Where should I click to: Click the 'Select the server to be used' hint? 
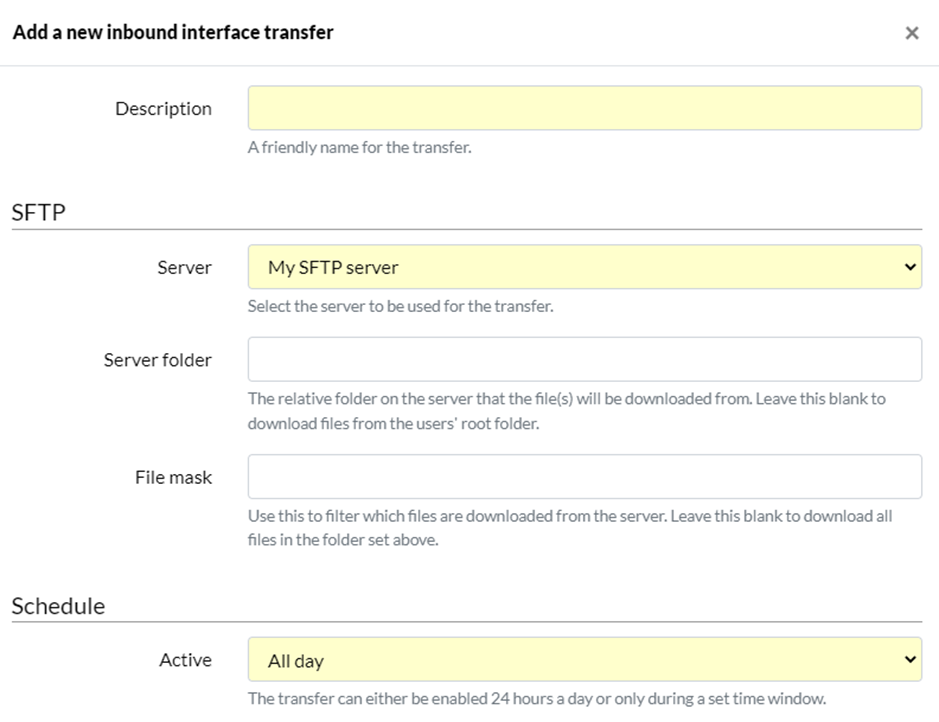tap(400, 306)
